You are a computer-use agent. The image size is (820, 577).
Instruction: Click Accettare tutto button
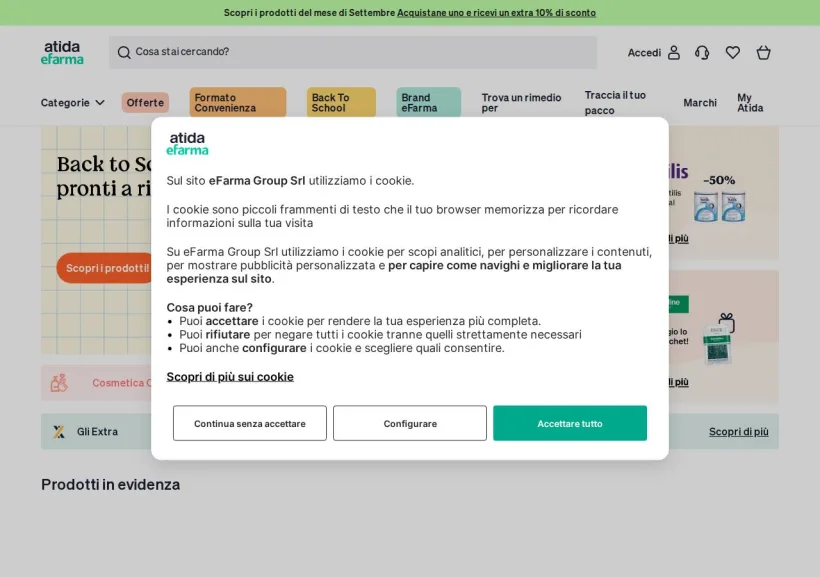tap(570, 423)
